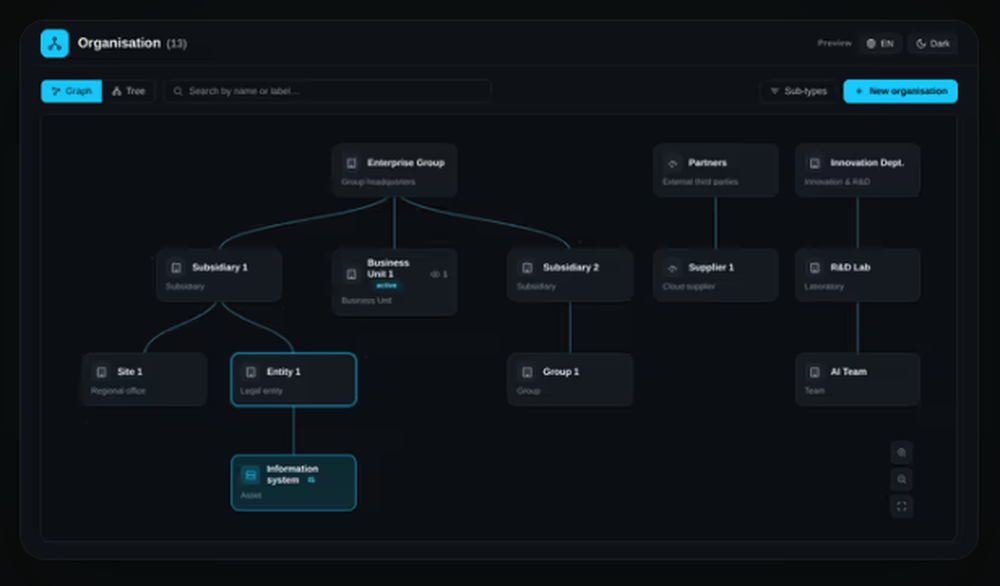The height and width of the screenshot is (586, 1000).
Task: Click the Site 1 building icon
Action: point(101,372)
